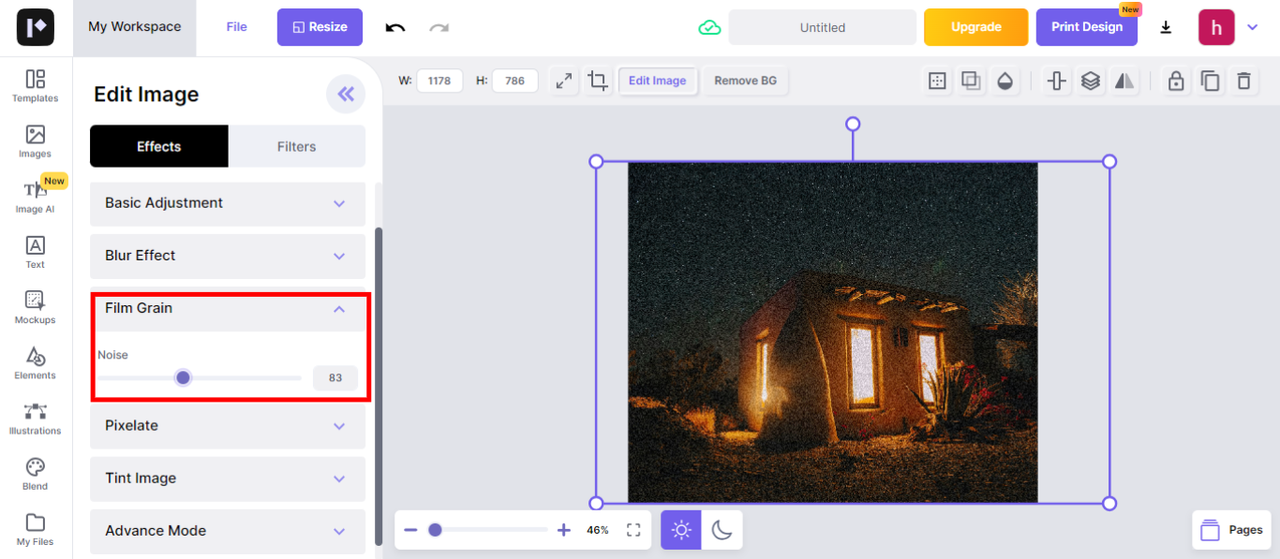Open the opacity droplet control

point(1005,81)
